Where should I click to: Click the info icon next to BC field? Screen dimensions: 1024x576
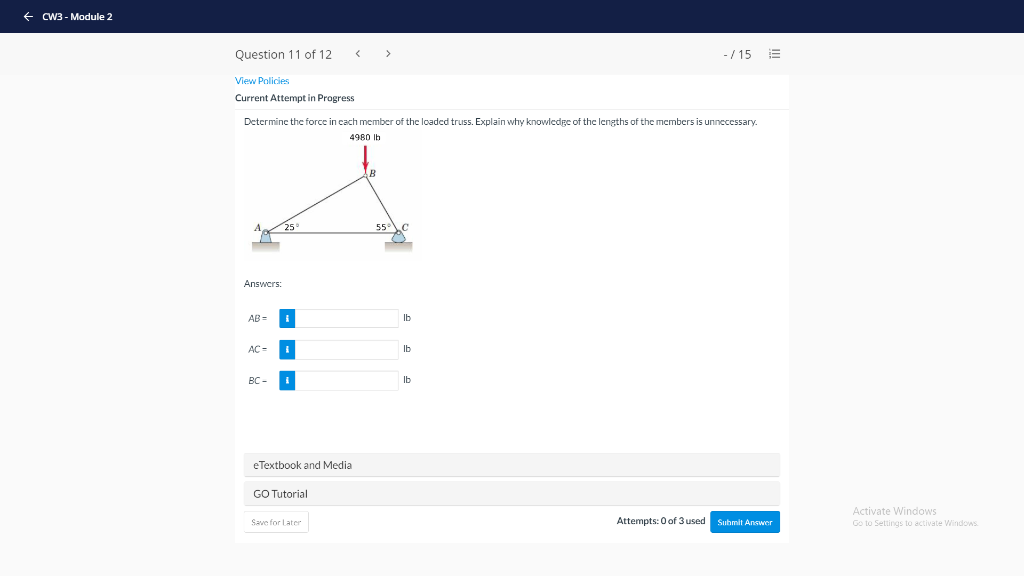pos(287,380)
